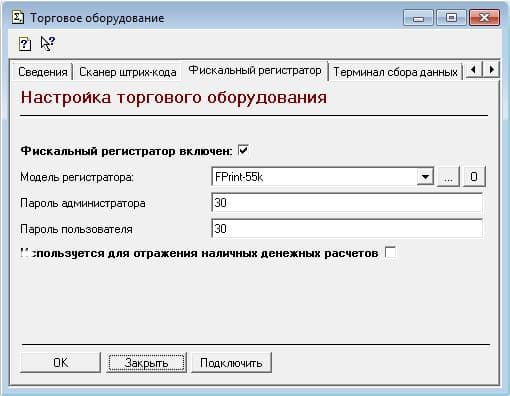The height and width of the screenshot is (396, 510).
Task: Minimize the 'Торговое оборудование' window
Action: [418, 18]
